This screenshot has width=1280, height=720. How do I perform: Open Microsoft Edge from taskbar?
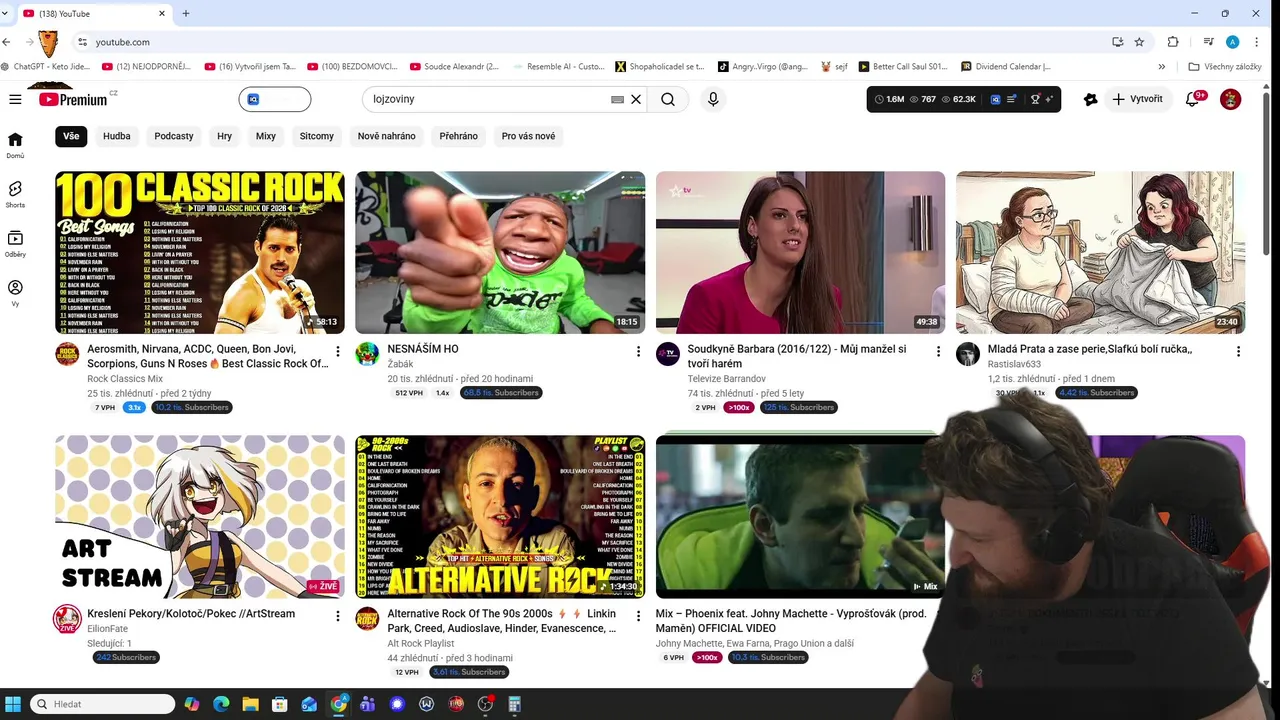[x=221, y=704]
